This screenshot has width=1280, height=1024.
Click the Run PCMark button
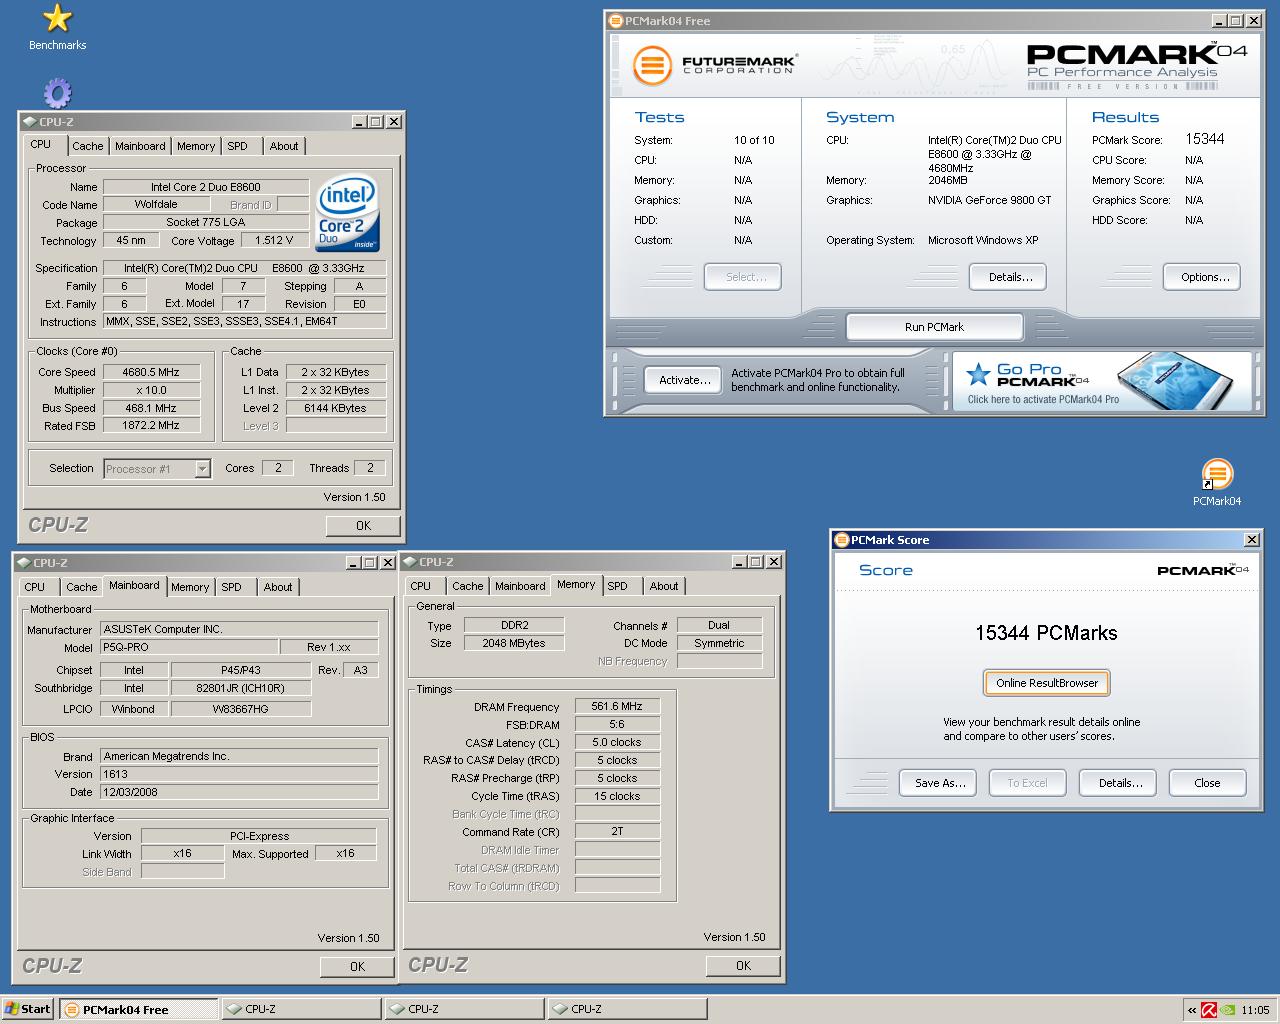[x=934, y=327]
